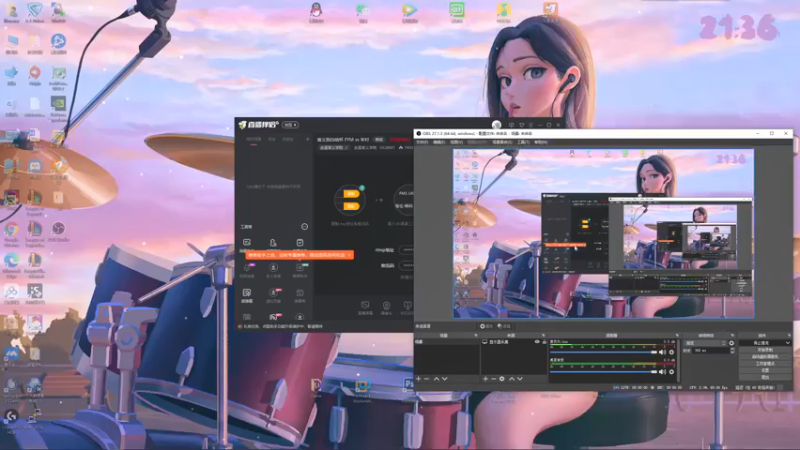Open OBS View menu
This screenshot has height=450, width=800.
pyautogui.click(x=456, y=142)
